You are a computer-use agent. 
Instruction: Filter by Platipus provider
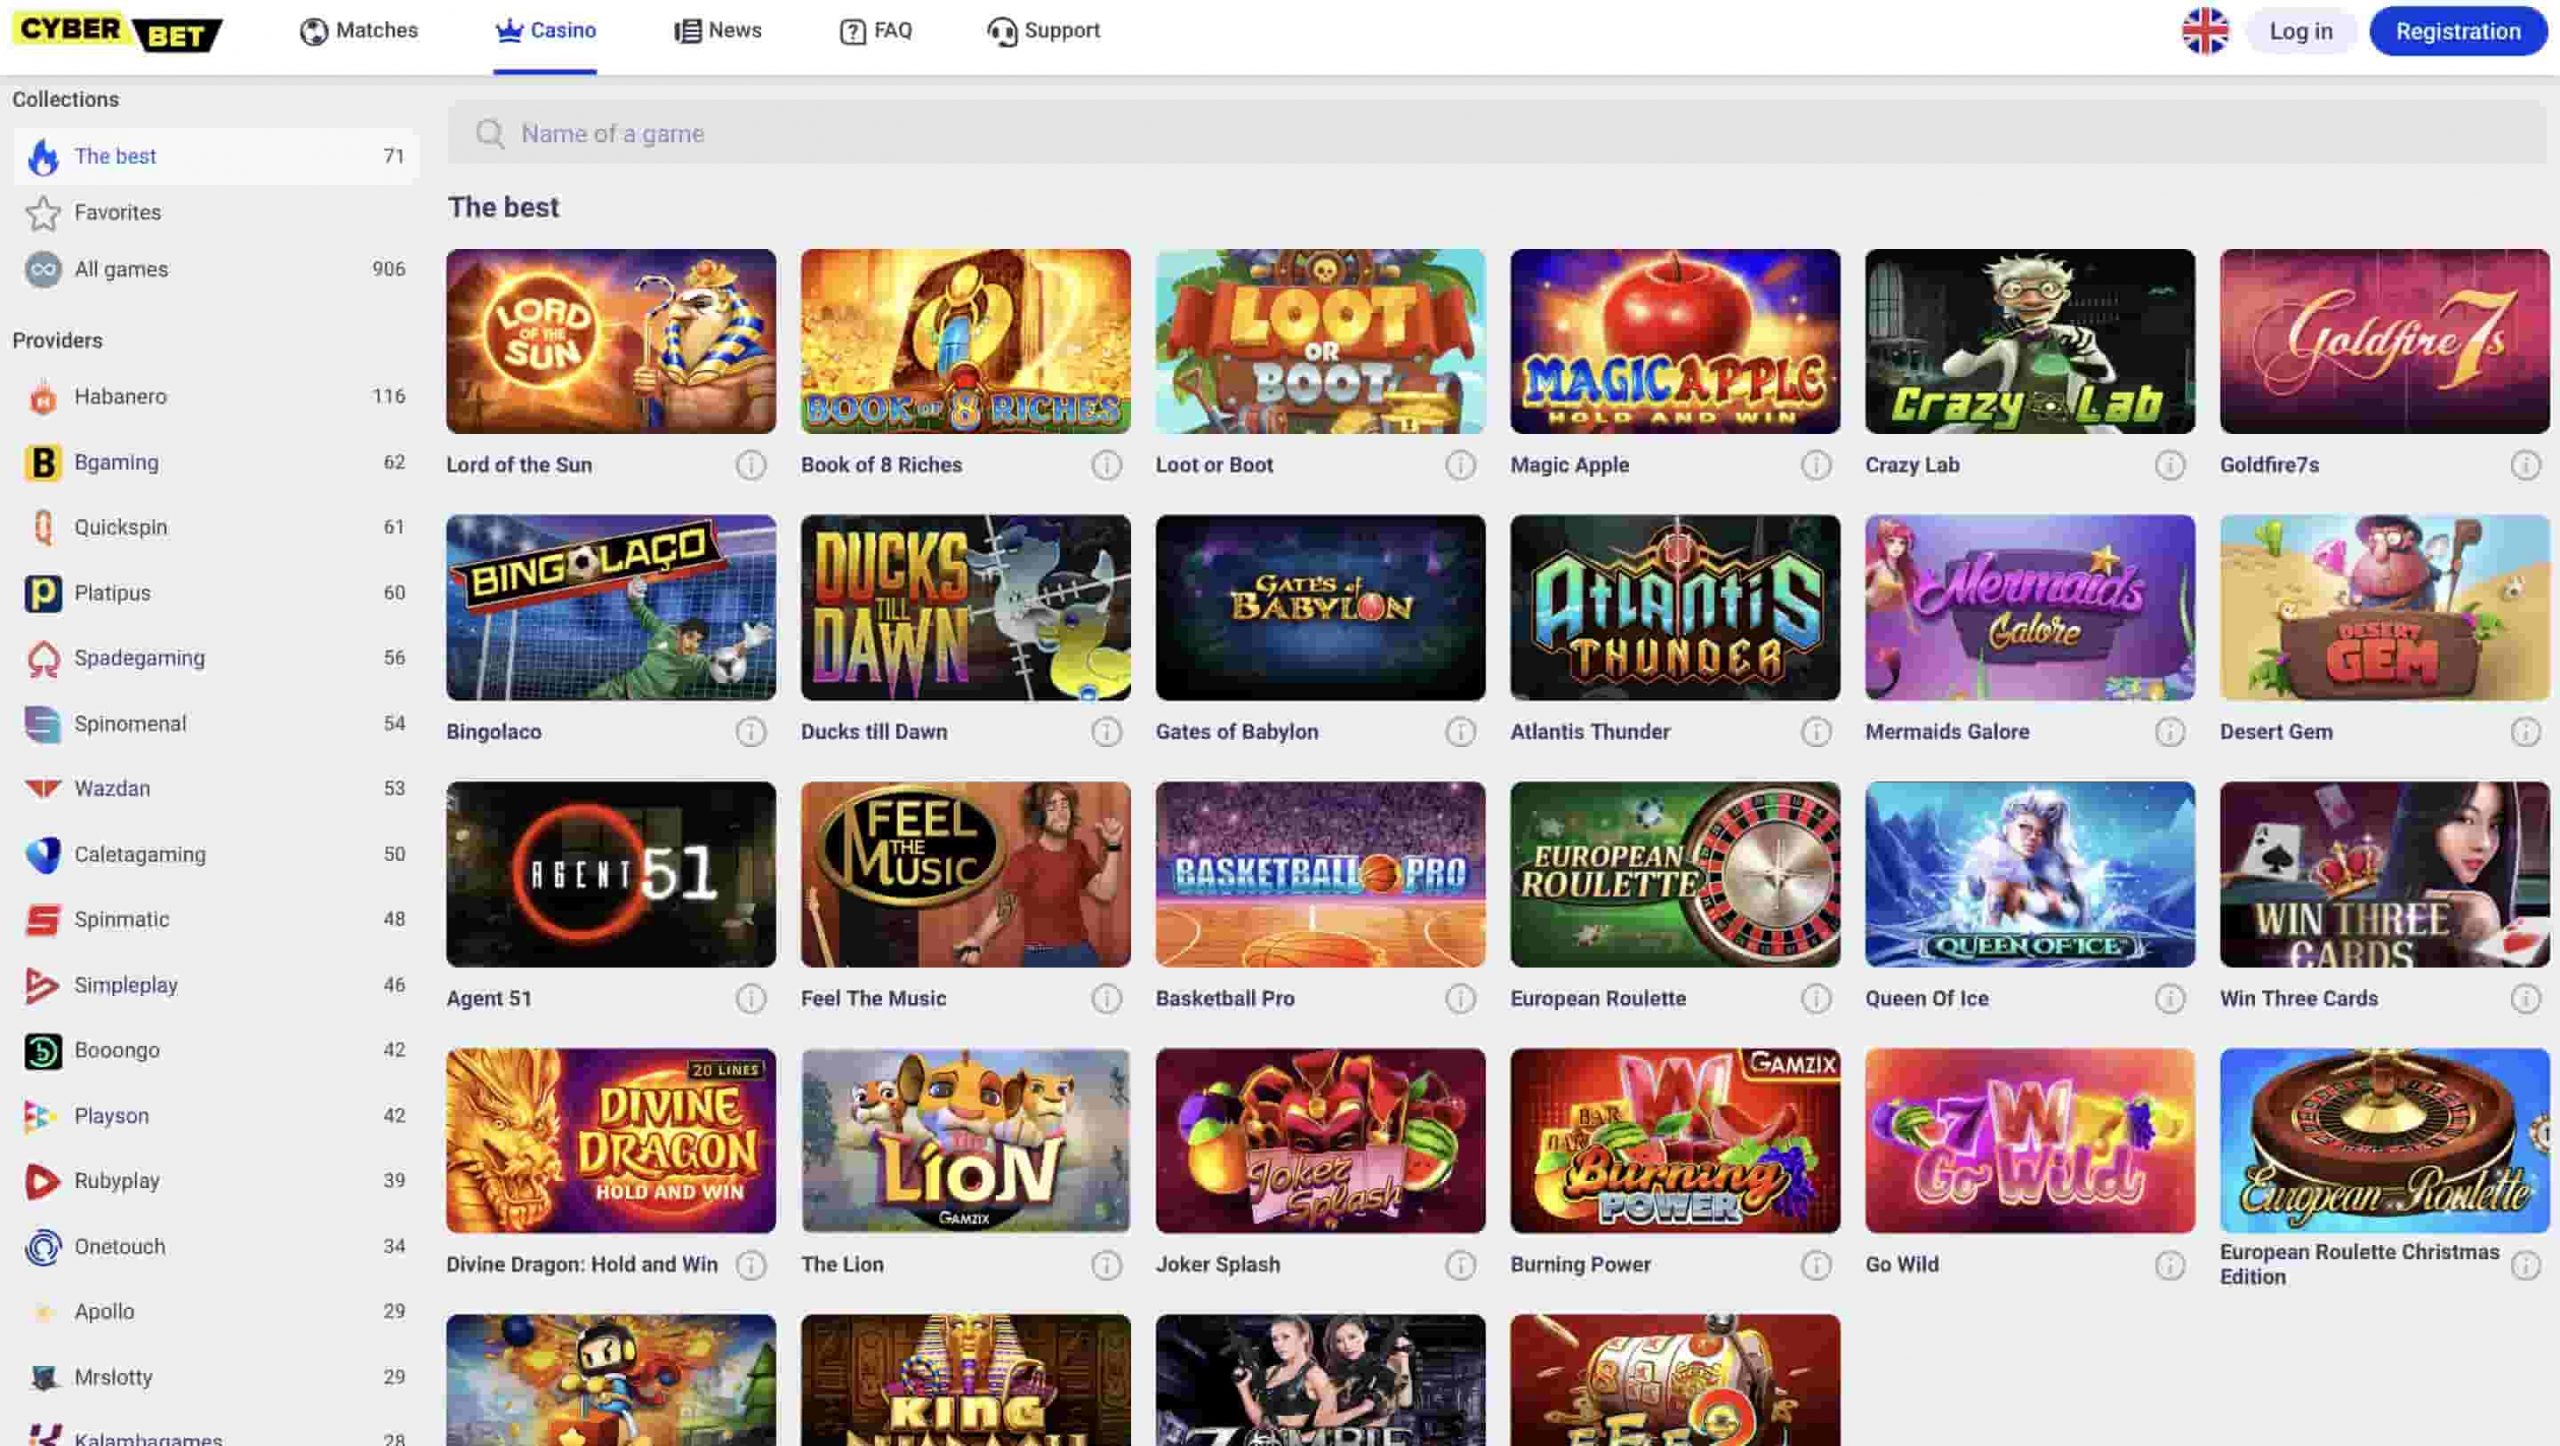pos(216,593)
